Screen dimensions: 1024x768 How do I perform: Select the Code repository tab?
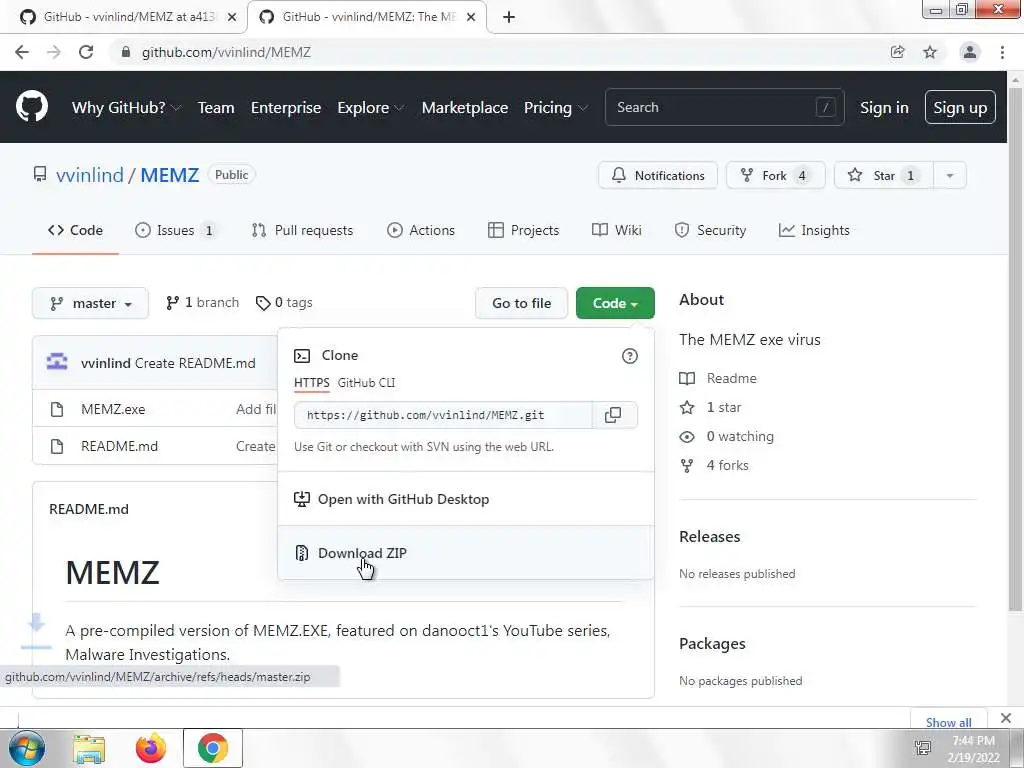pyautogui.click(x=75, y=231)
